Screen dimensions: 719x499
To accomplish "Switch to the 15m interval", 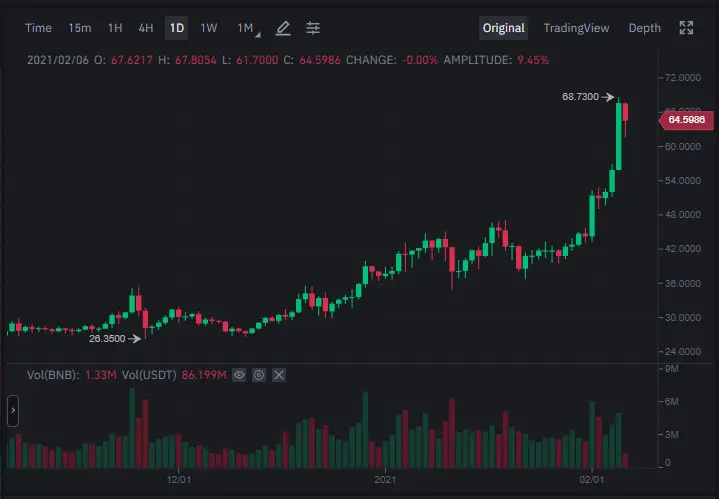I will [80, 28].
